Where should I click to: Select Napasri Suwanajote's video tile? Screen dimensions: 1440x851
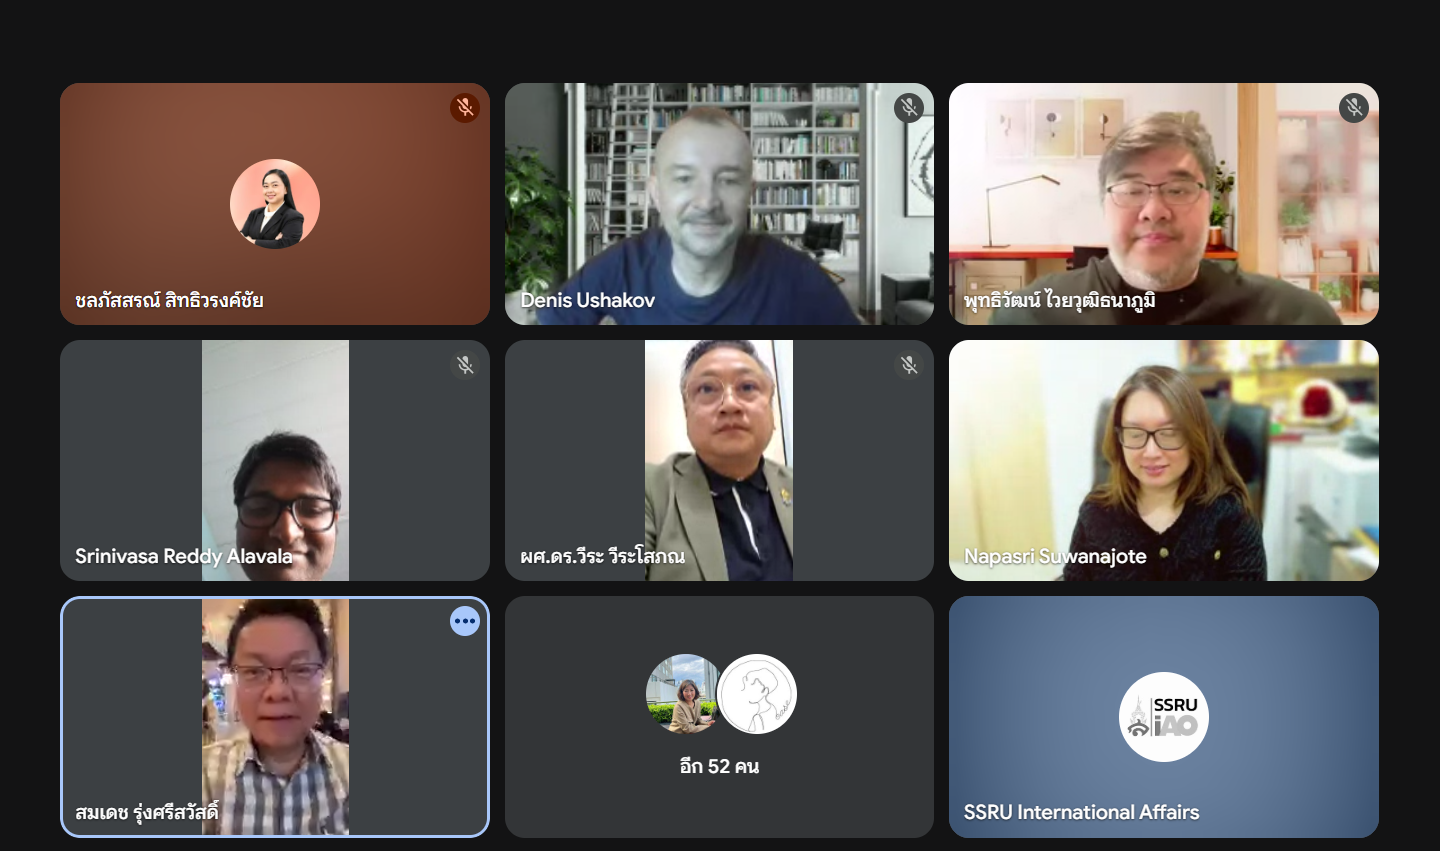(1164, 460)
